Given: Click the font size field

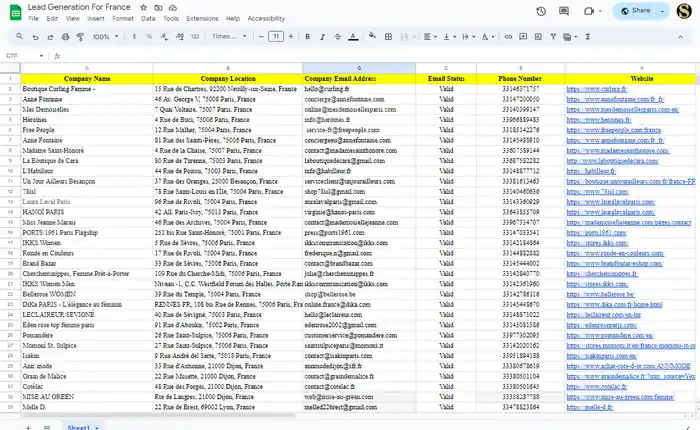Looking at the screenshot, I should click(276, 37).
